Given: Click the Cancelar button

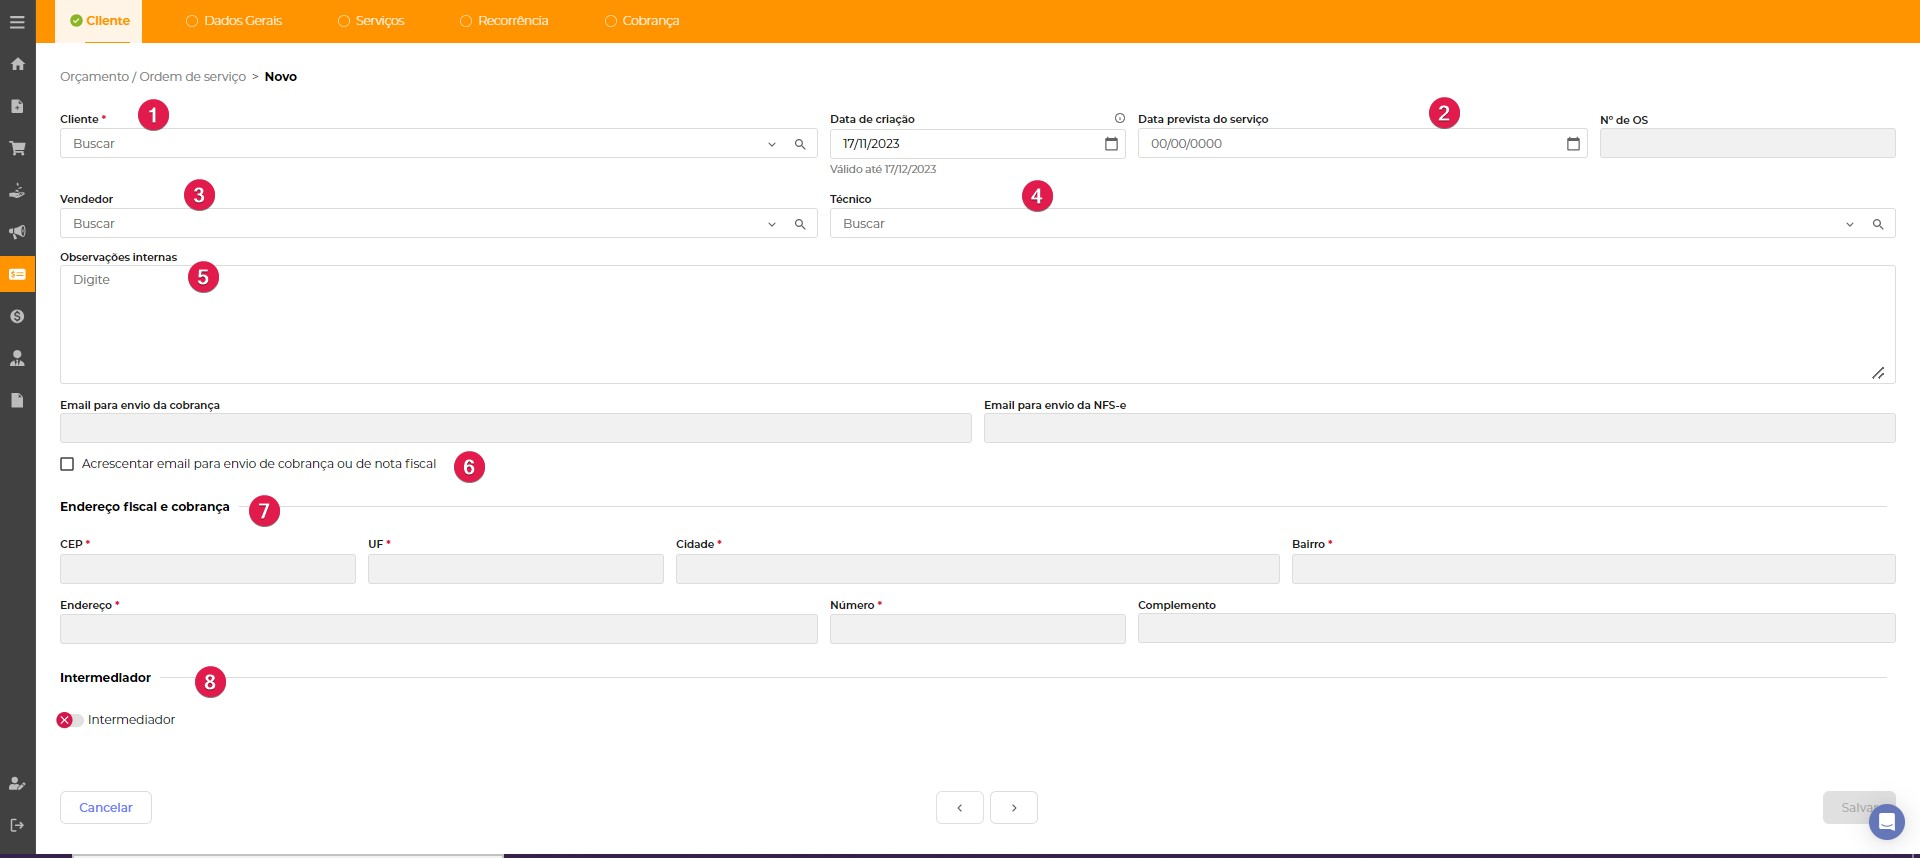Looking at the screenshot, I should tap(106, 808).
